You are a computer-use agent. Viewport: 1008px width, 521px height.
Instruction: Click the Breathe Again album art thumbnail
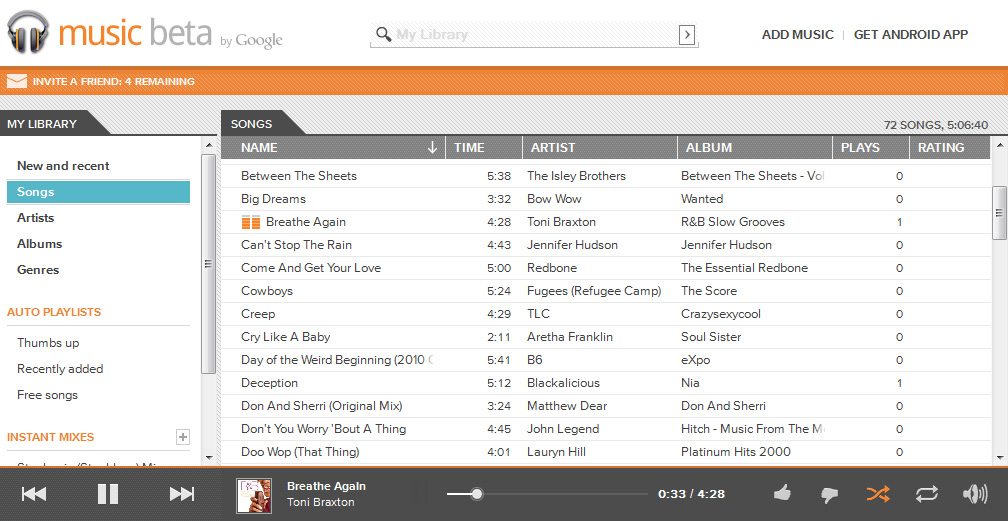tap(254, 495)
